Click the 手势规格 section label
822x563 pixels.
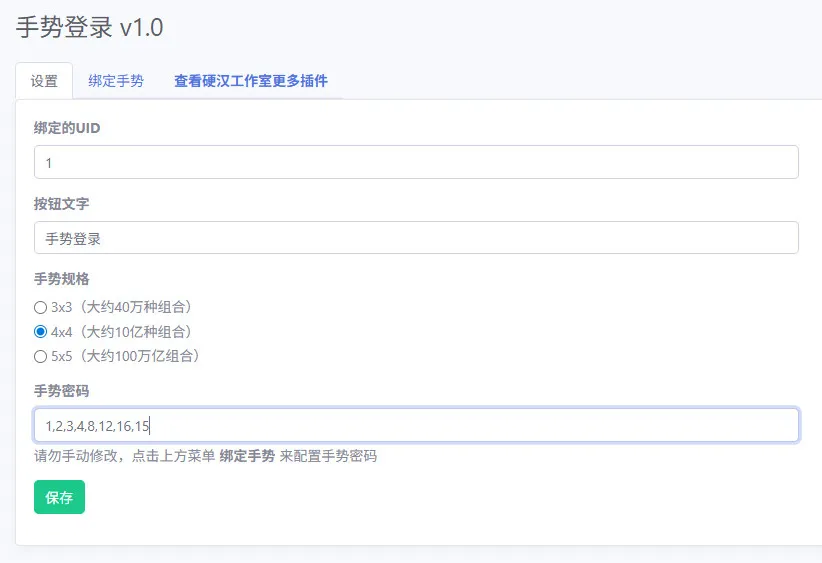coord(61,279)
